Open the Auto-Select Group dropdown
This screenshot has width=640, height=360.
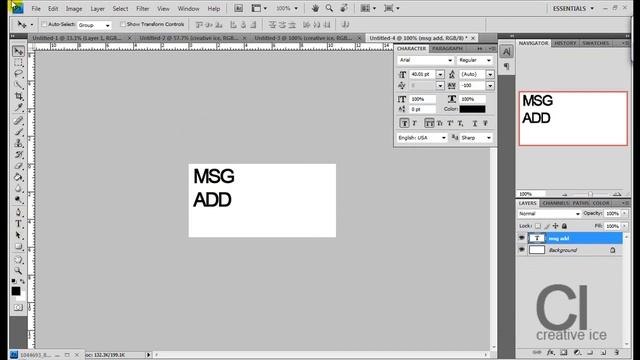point(94,25)
